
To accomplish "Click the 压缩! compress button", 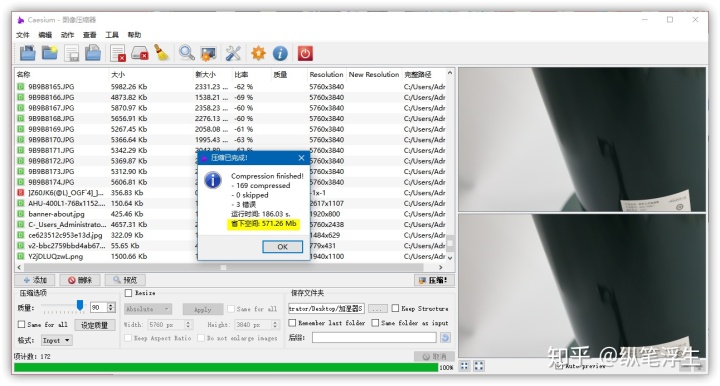I will pos(434,280).
